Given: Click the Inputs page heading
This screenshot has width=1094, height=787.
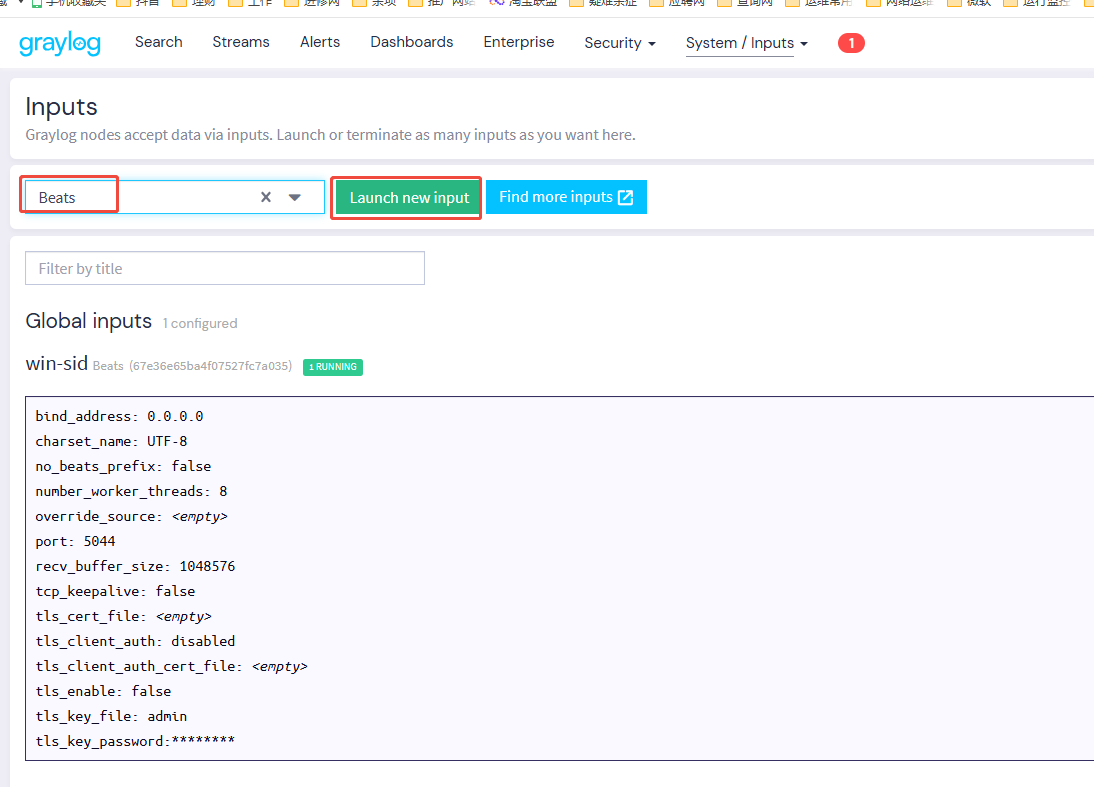Looking at the screenshot, I should click(x=61, y=107).
